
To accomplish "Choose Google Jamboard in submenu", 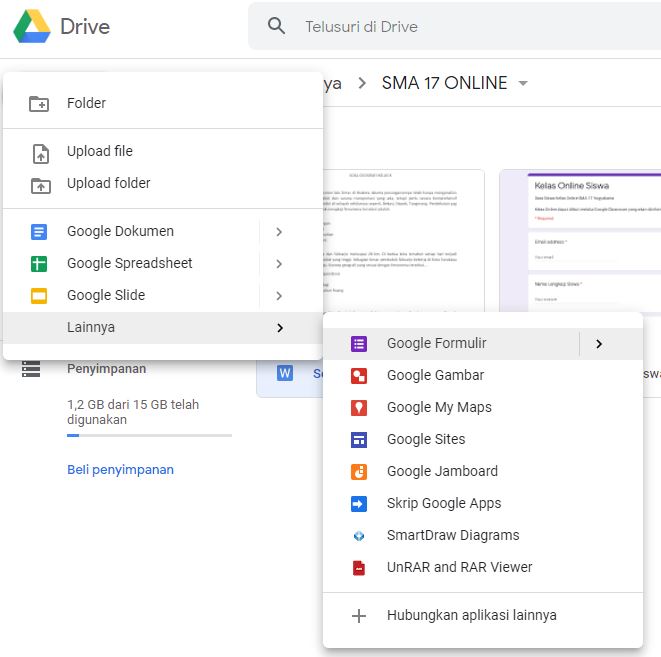I will coord(483,472).
